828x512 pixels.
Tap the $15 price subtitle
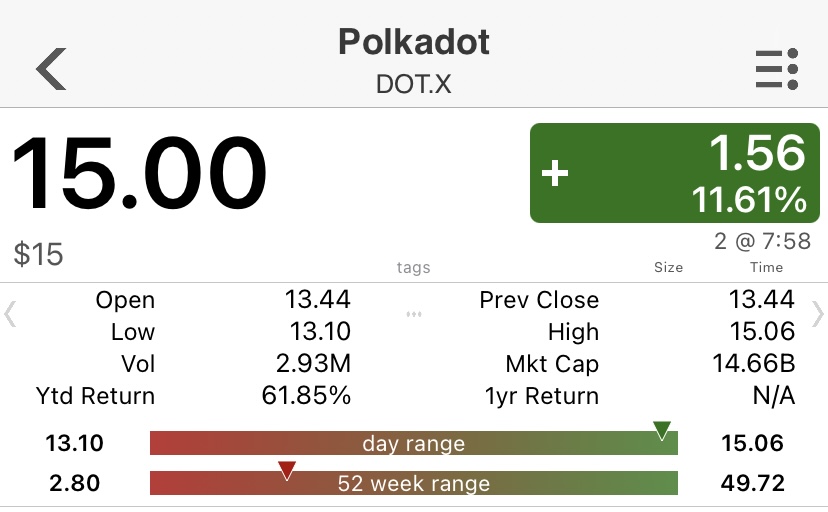pyautogui.click(x=38, y=254)
